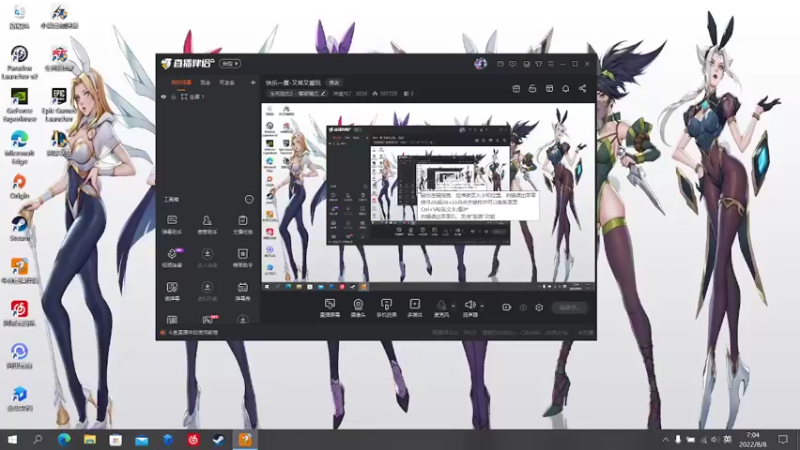Open the voice tool with NEW badge
This screenshot has height=450, width=800.
click(172, 258)
